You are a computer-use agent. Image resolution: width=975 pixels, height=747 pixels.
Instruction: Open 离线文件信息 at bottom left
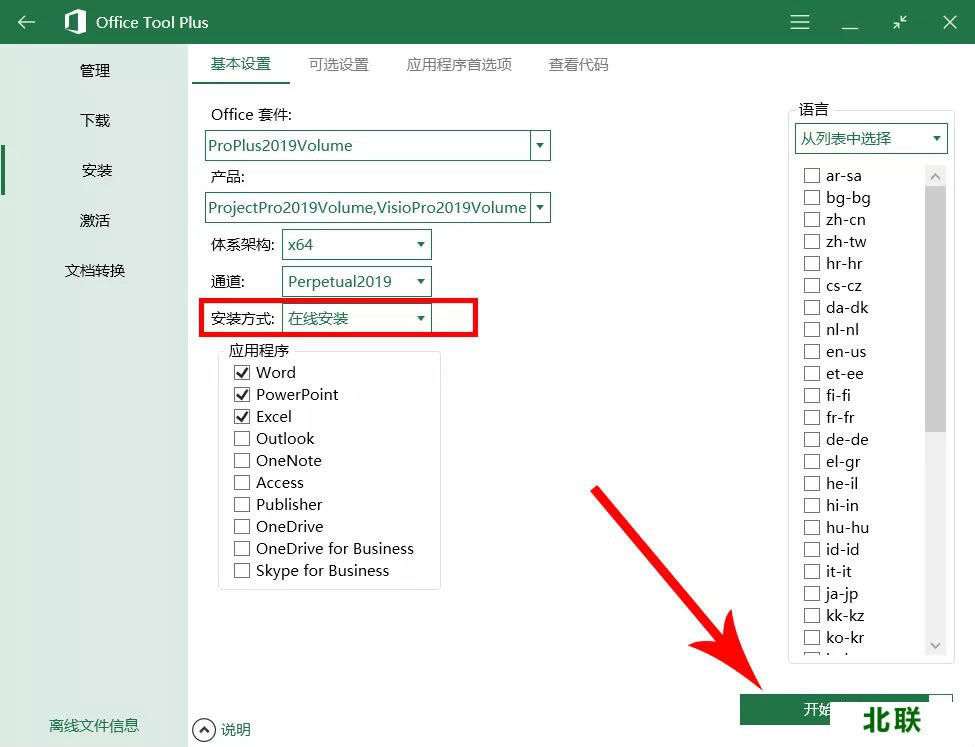click(93, 725)
